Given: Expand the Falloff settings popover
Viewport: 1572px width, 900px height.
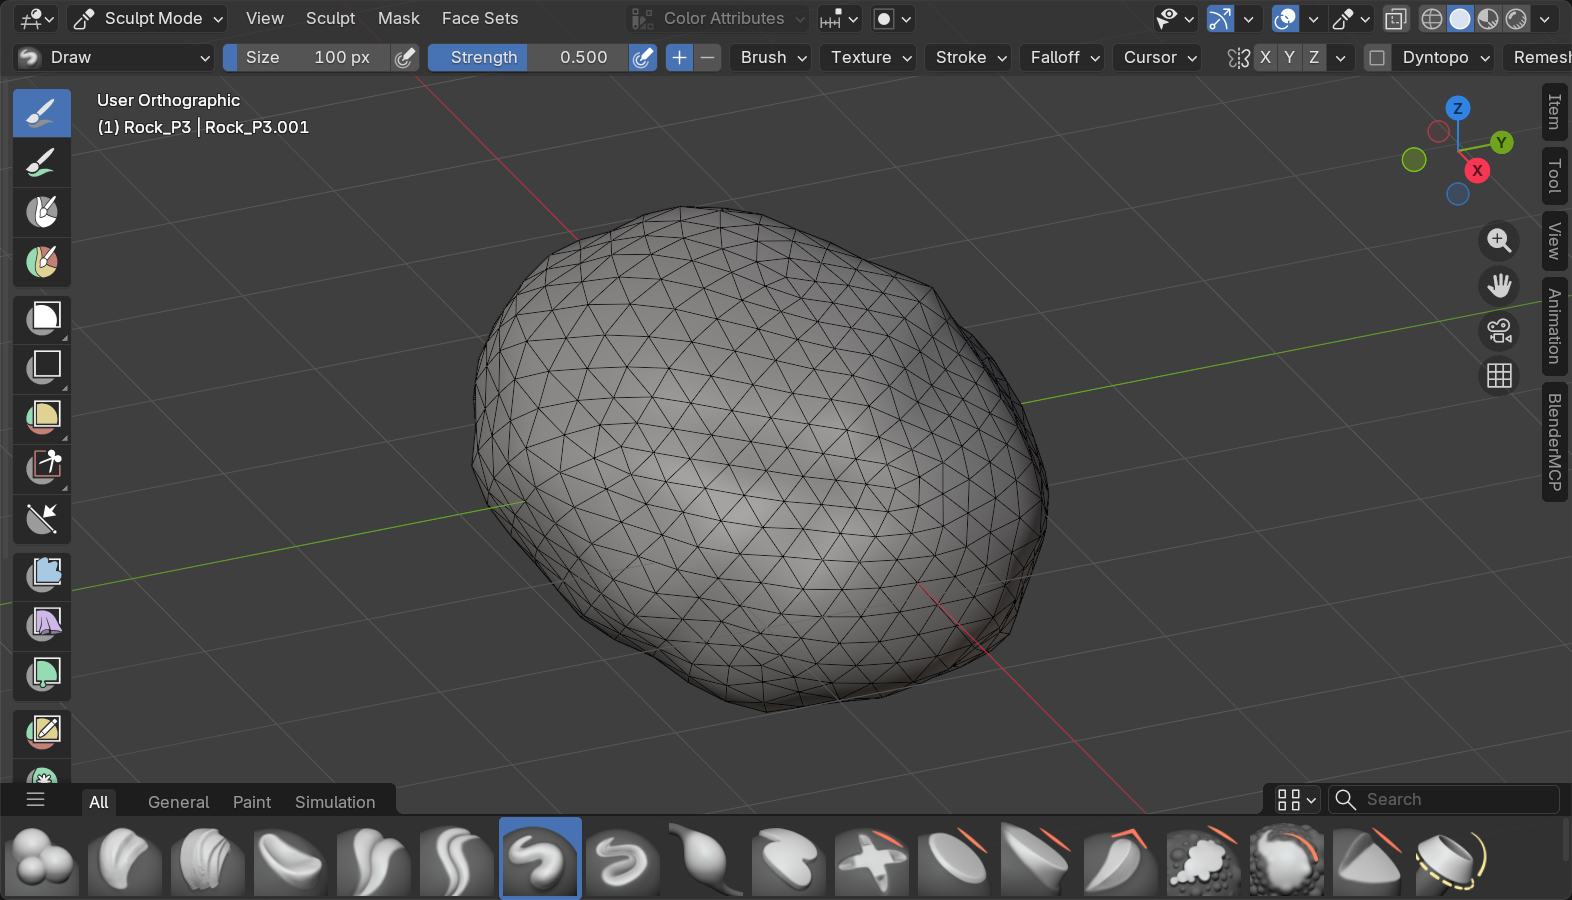Looking at the screenshot, I should tap(1065, 58).
